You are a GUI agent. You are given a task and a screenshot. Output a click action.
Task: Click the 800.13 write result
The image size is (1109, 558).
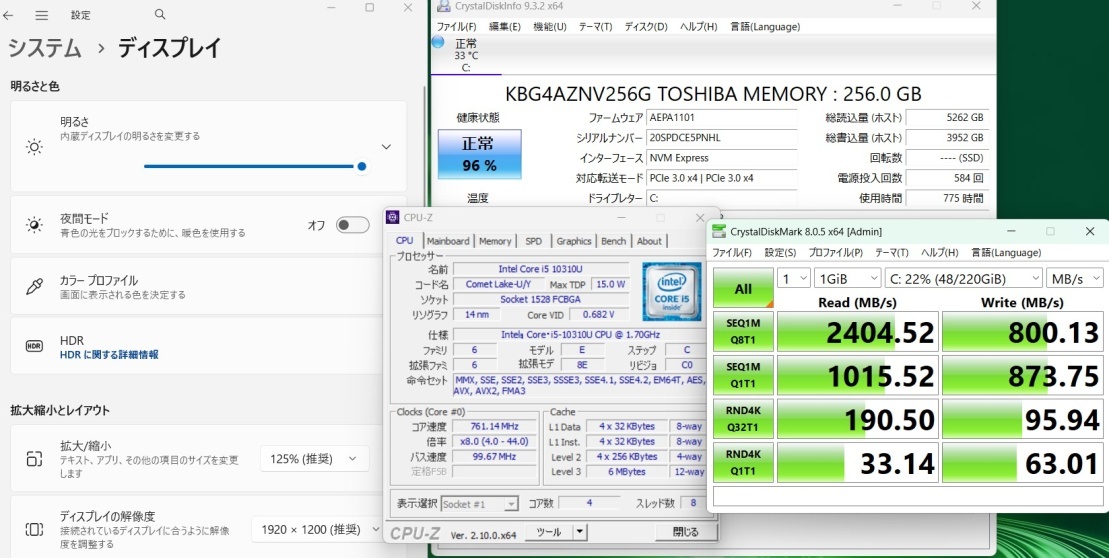tap(1023, 331)
